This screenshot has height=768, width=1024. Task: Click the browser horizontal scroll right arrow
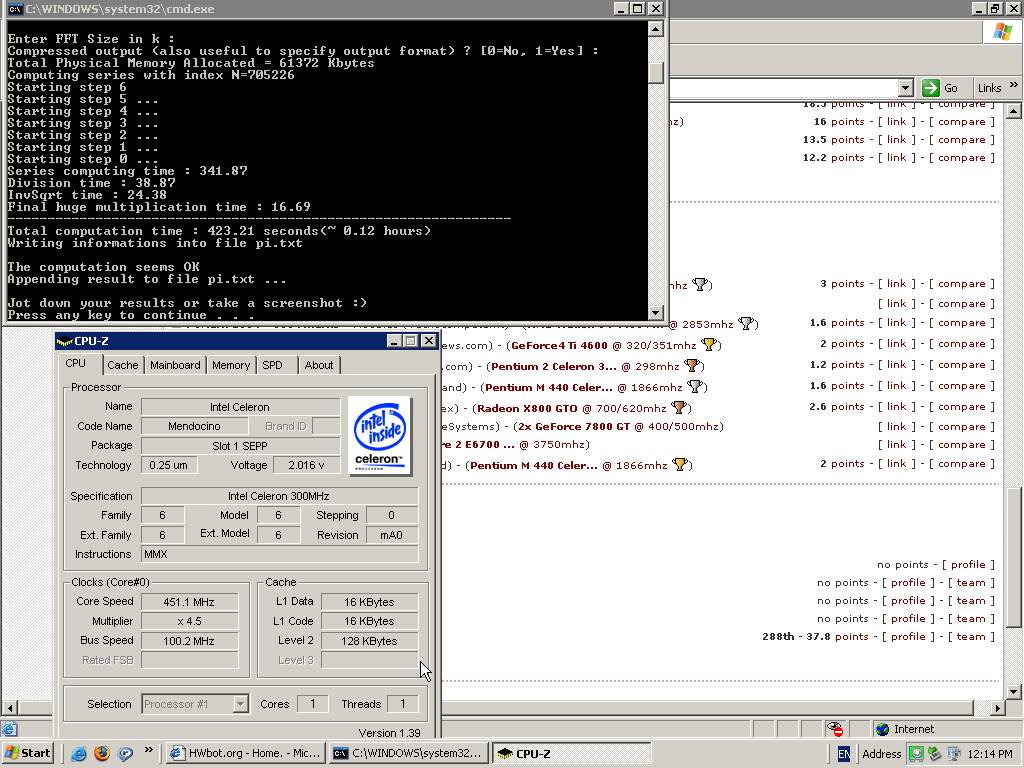pos(997,708)
